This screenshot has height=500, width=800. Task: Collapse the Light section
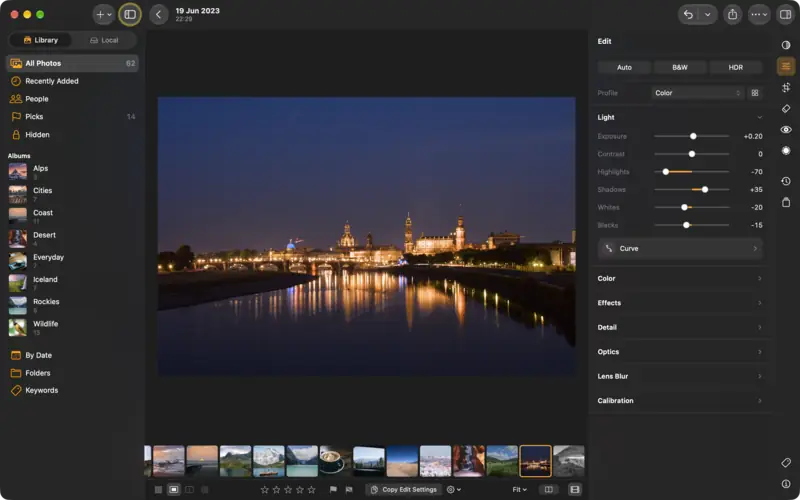point(760,117)
